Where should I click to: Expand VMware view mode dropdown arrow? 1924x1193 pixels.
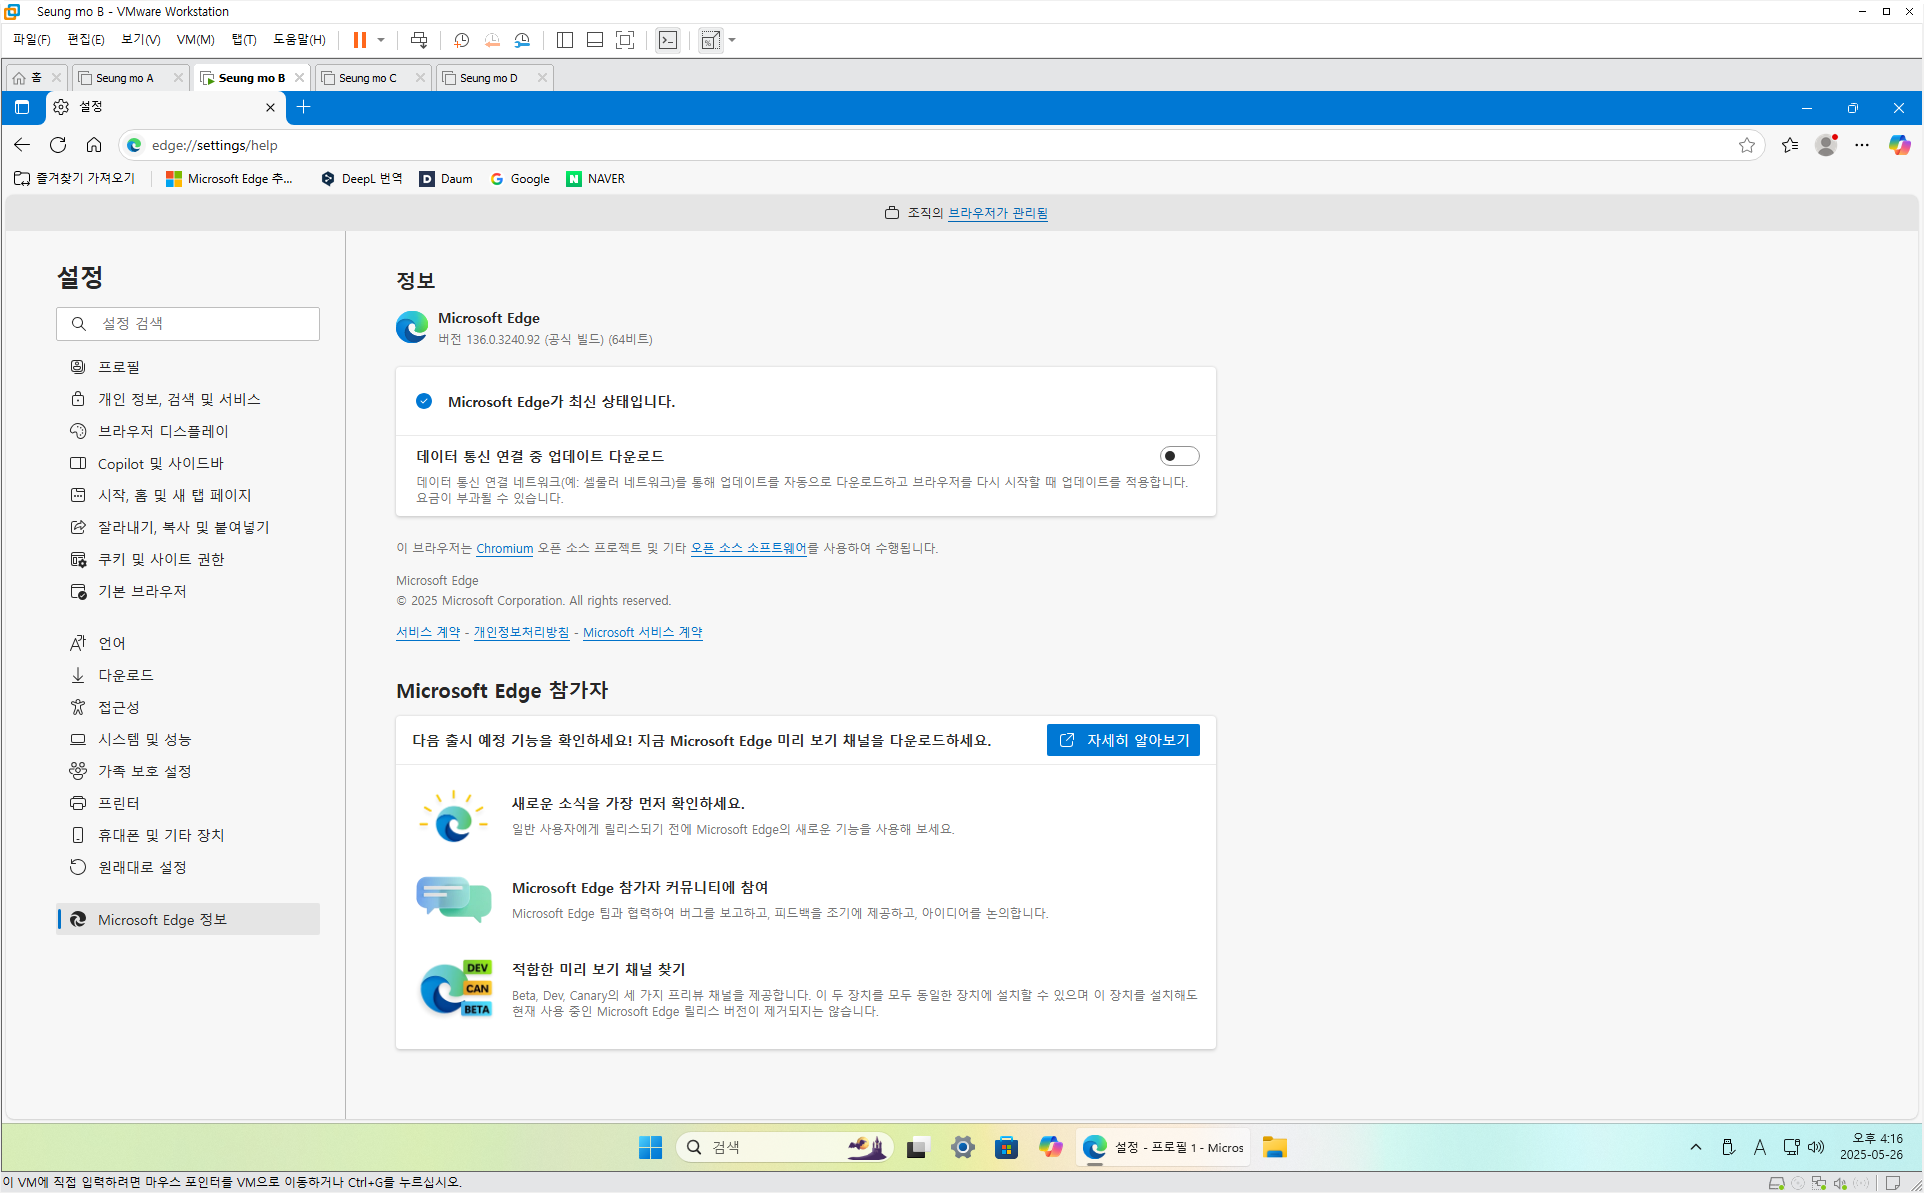(733, 40)
